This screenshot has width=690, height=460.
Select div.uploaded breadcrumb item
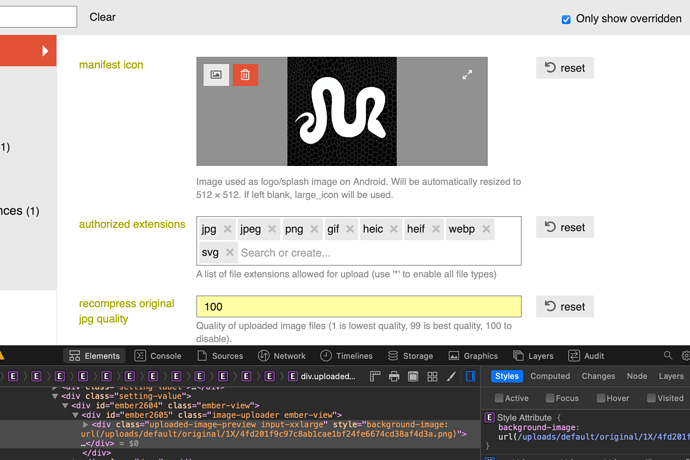tap(322, 376)
